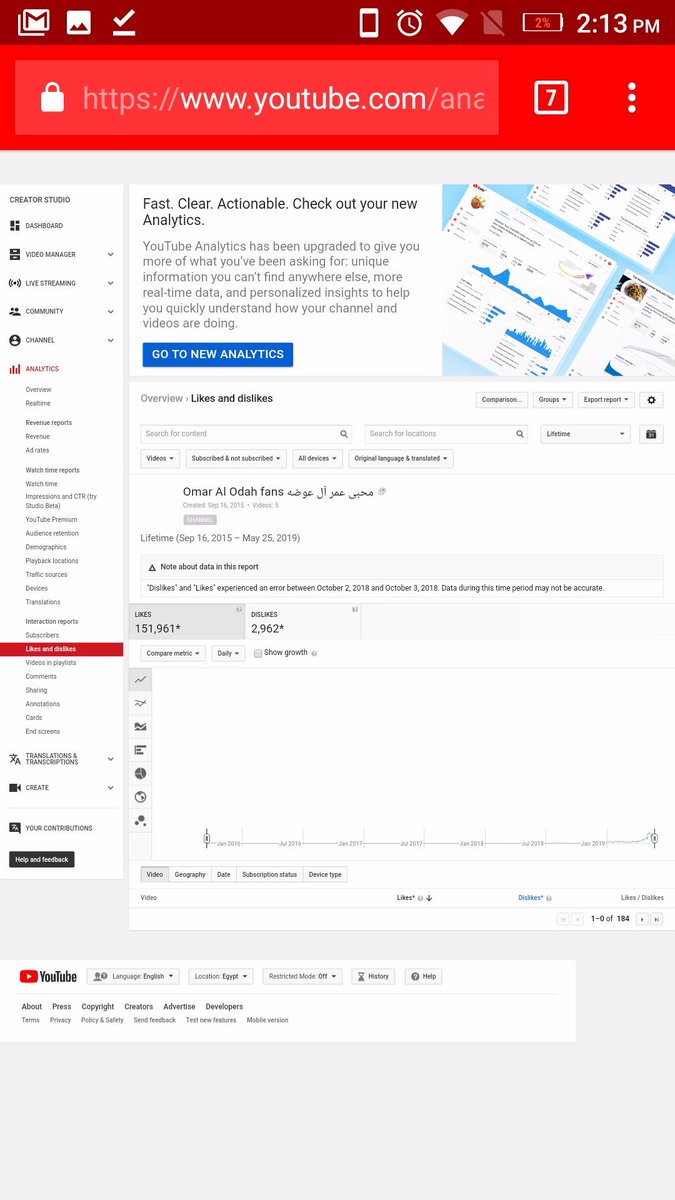
Task: Select the stacked area chart view
Action: 140,726
